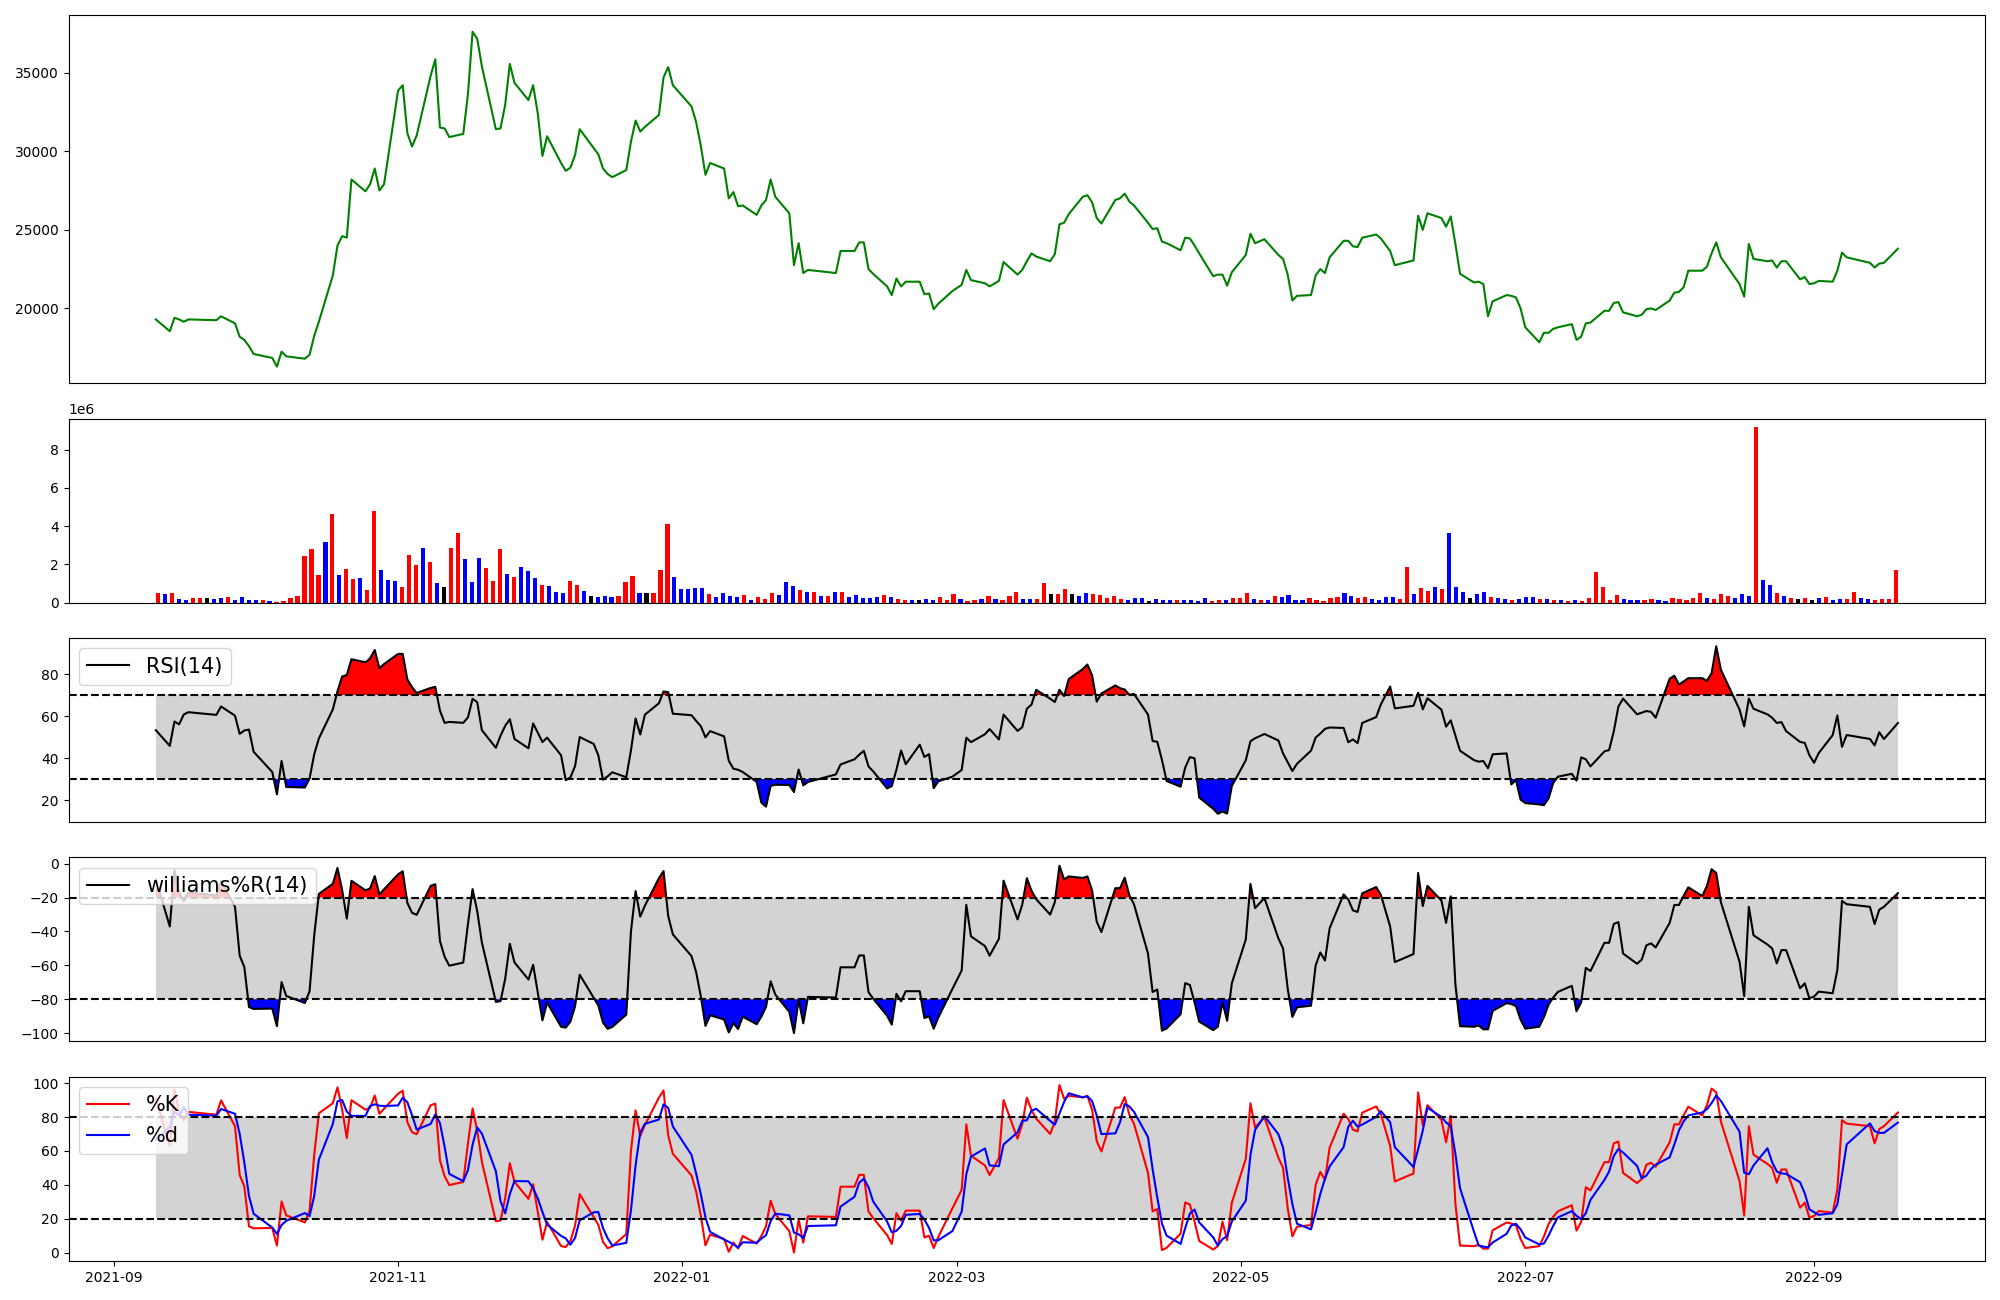This screenshot has height=1300, width=2000.
Task: Click the 2021-09 x-axis date label
Action: pyautogui.click(x=114, y=1277)
